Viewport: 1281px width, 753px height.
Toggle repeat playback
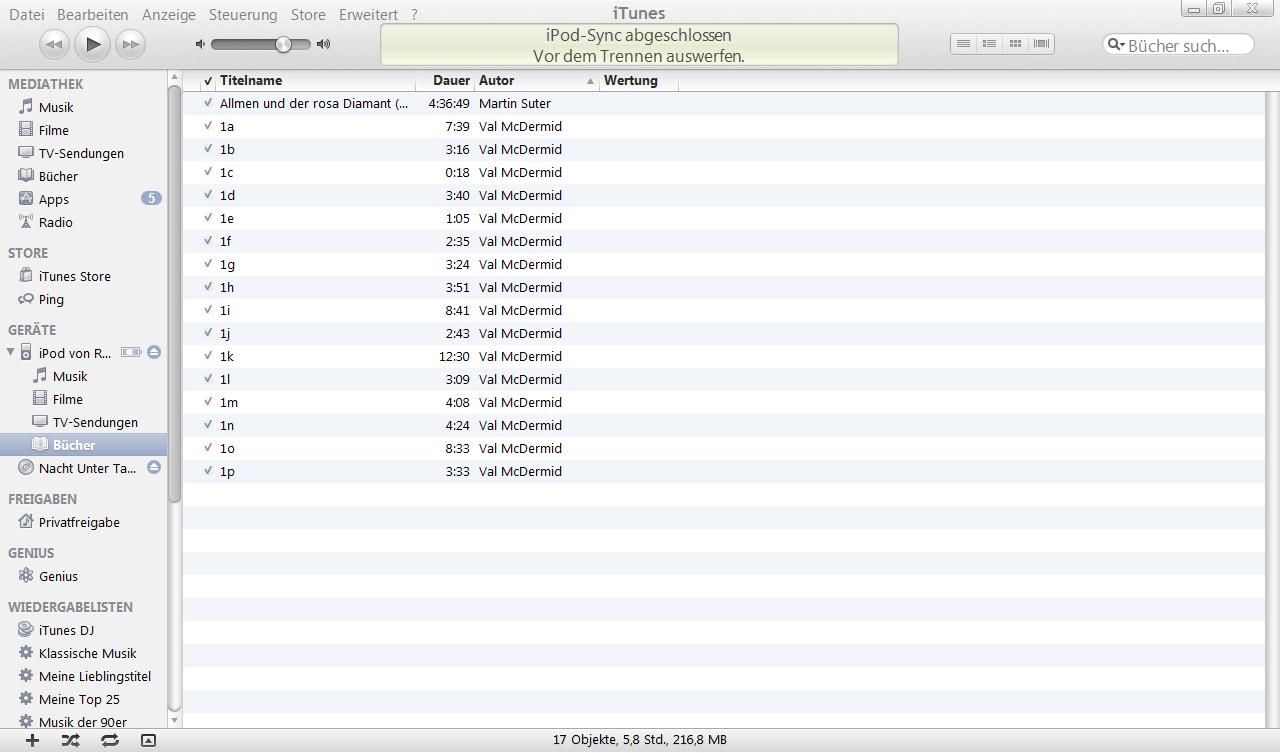coord(110,740)
